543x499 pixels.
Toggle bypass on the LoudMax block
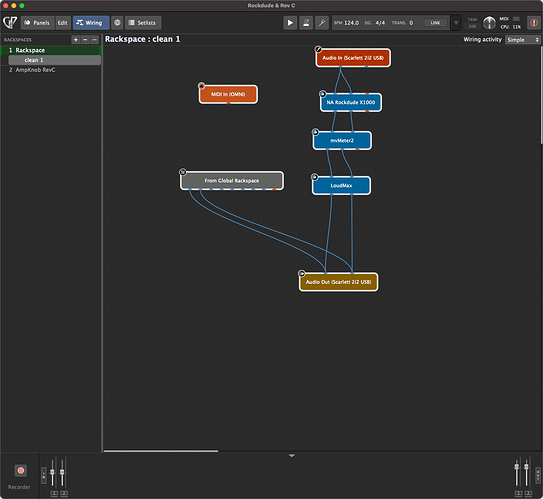click(314, 177)
